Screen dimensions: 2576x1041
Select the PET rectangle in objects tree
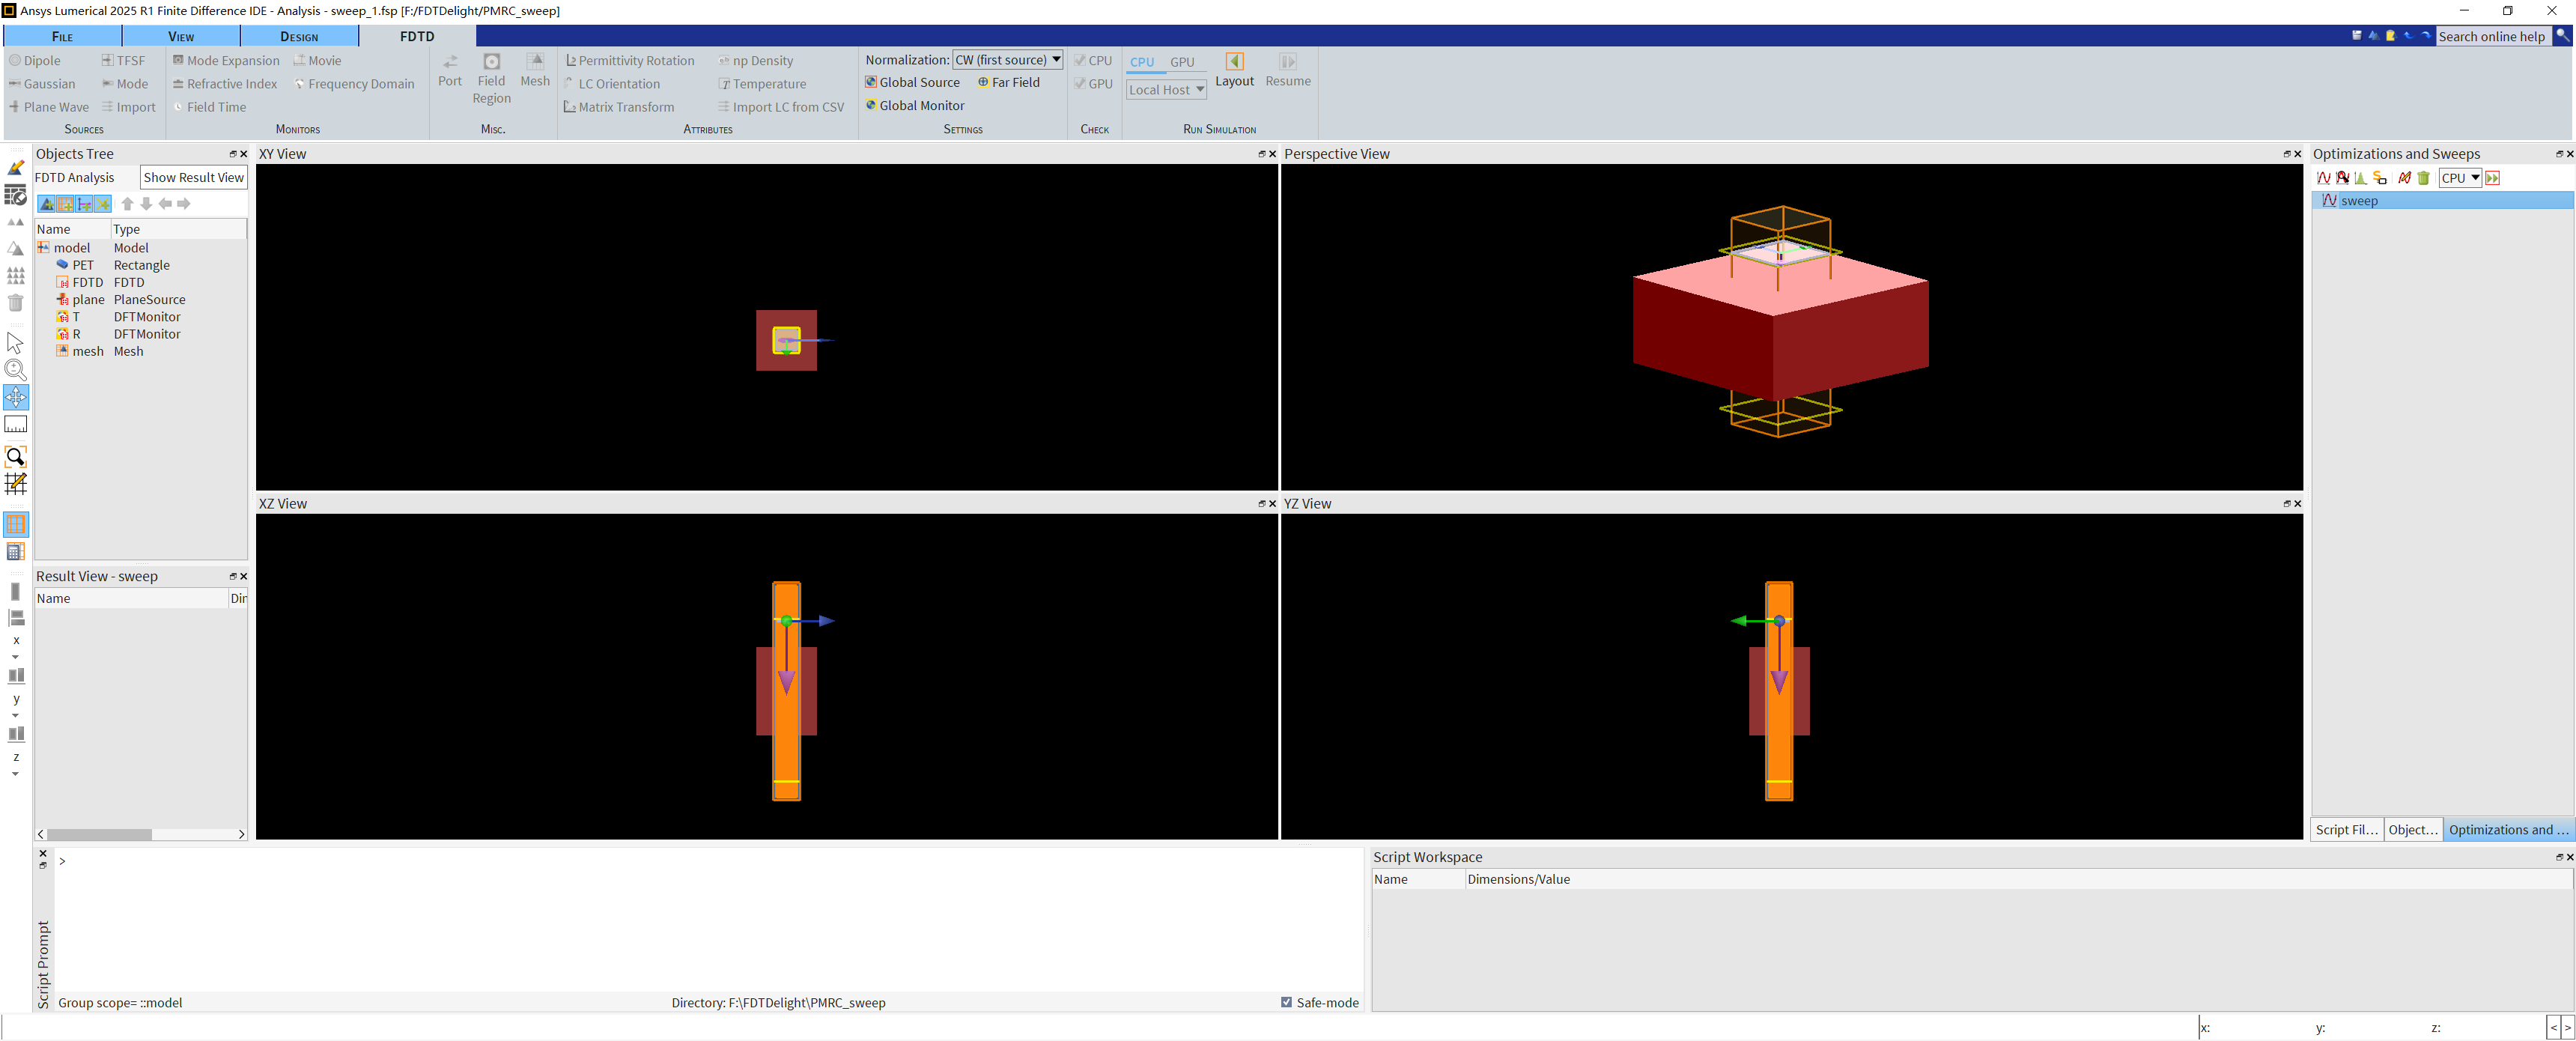(x=83, y=265)
